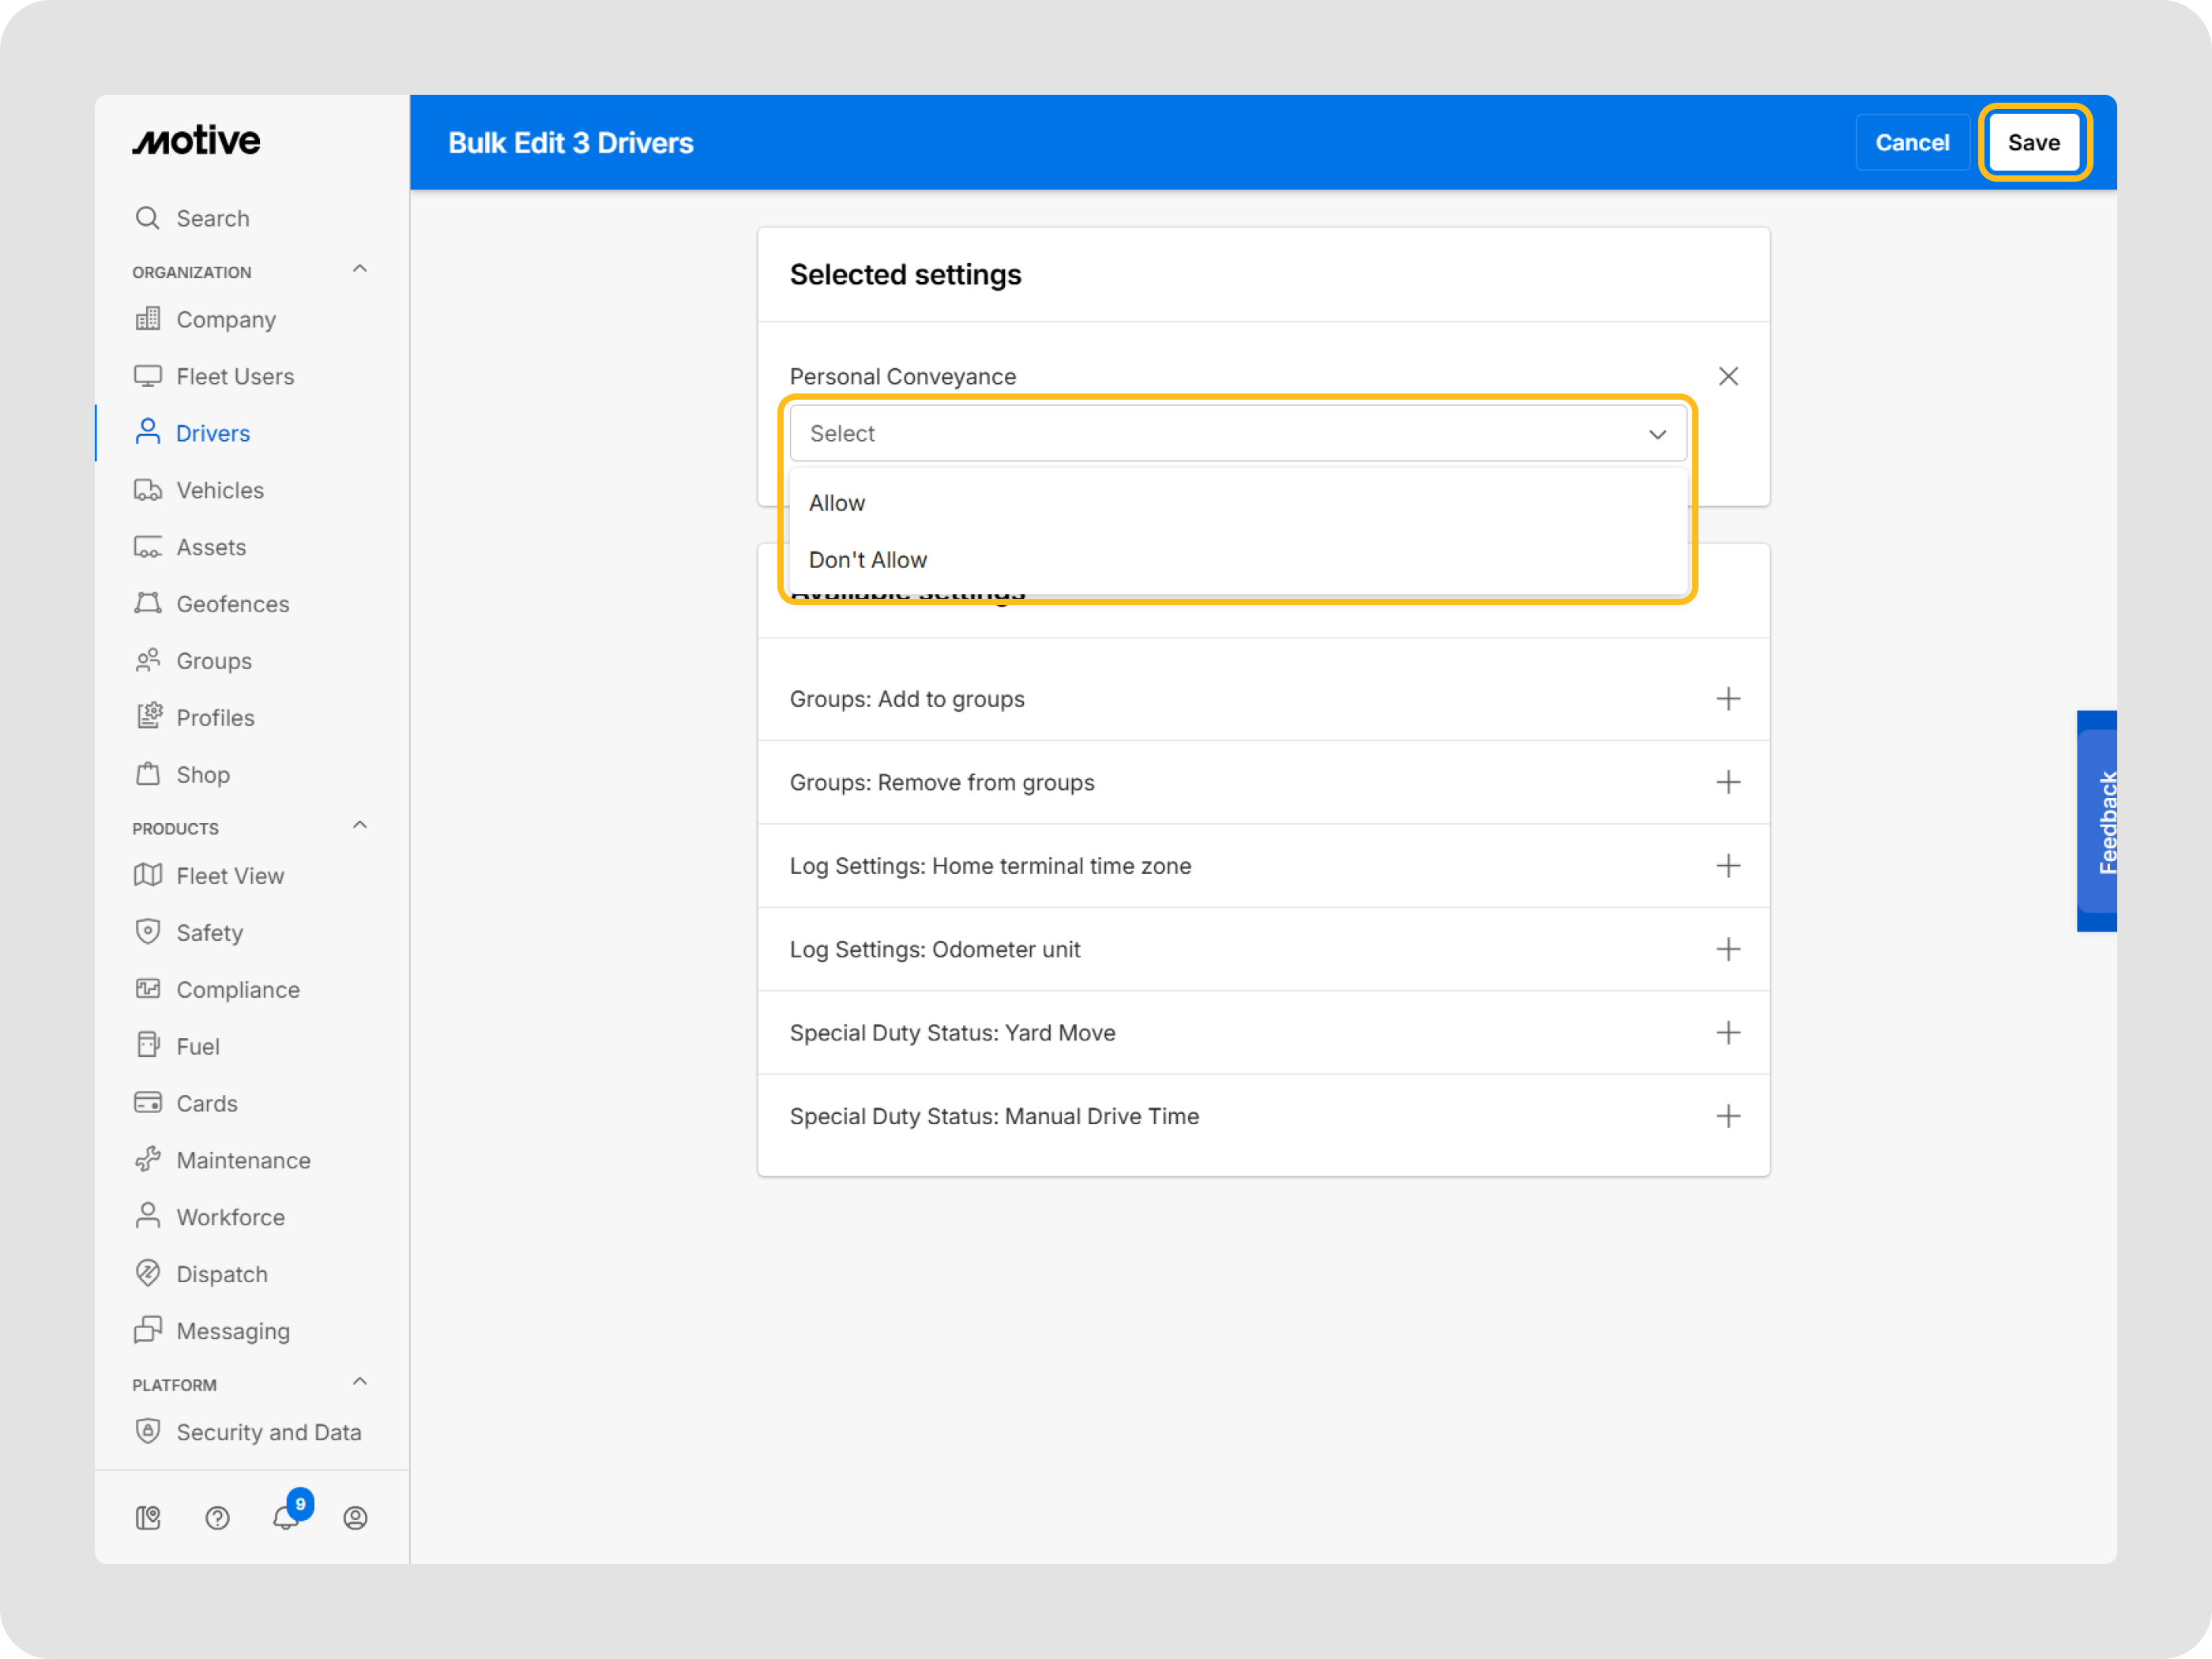The width and height of the screenshot is (2212, 1659).
Task: Go to Vehicles in sidebar
Action: (219, 490)
